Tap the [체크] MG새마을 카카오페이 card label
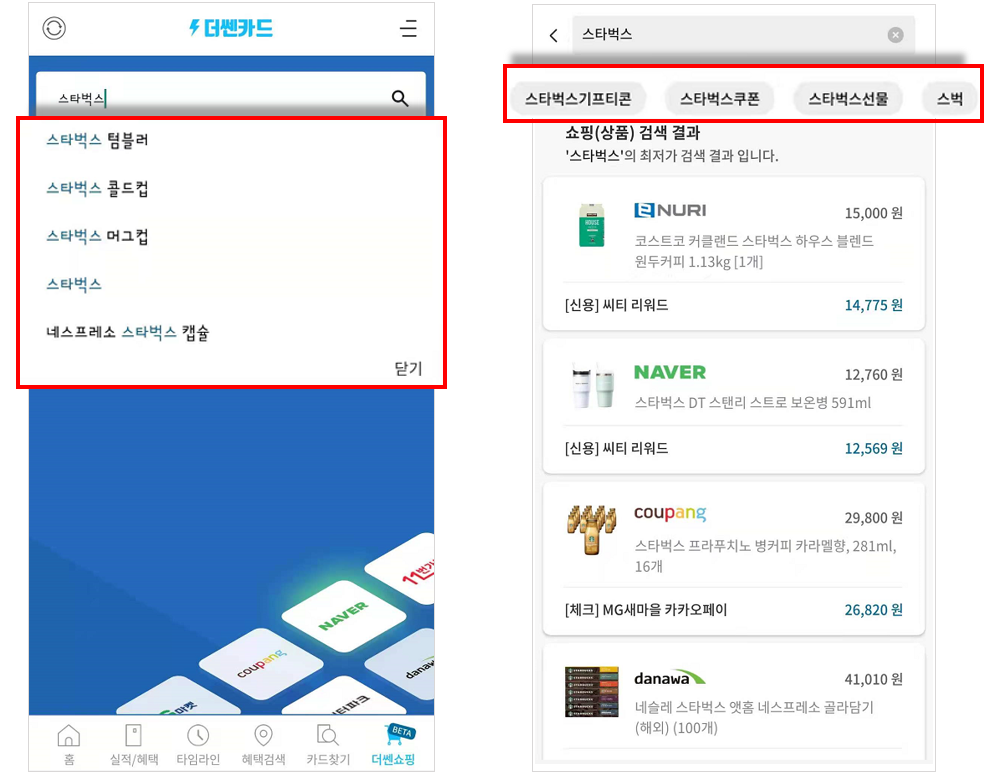The height and width of the screenshot is (773, 992). point(646,610)
